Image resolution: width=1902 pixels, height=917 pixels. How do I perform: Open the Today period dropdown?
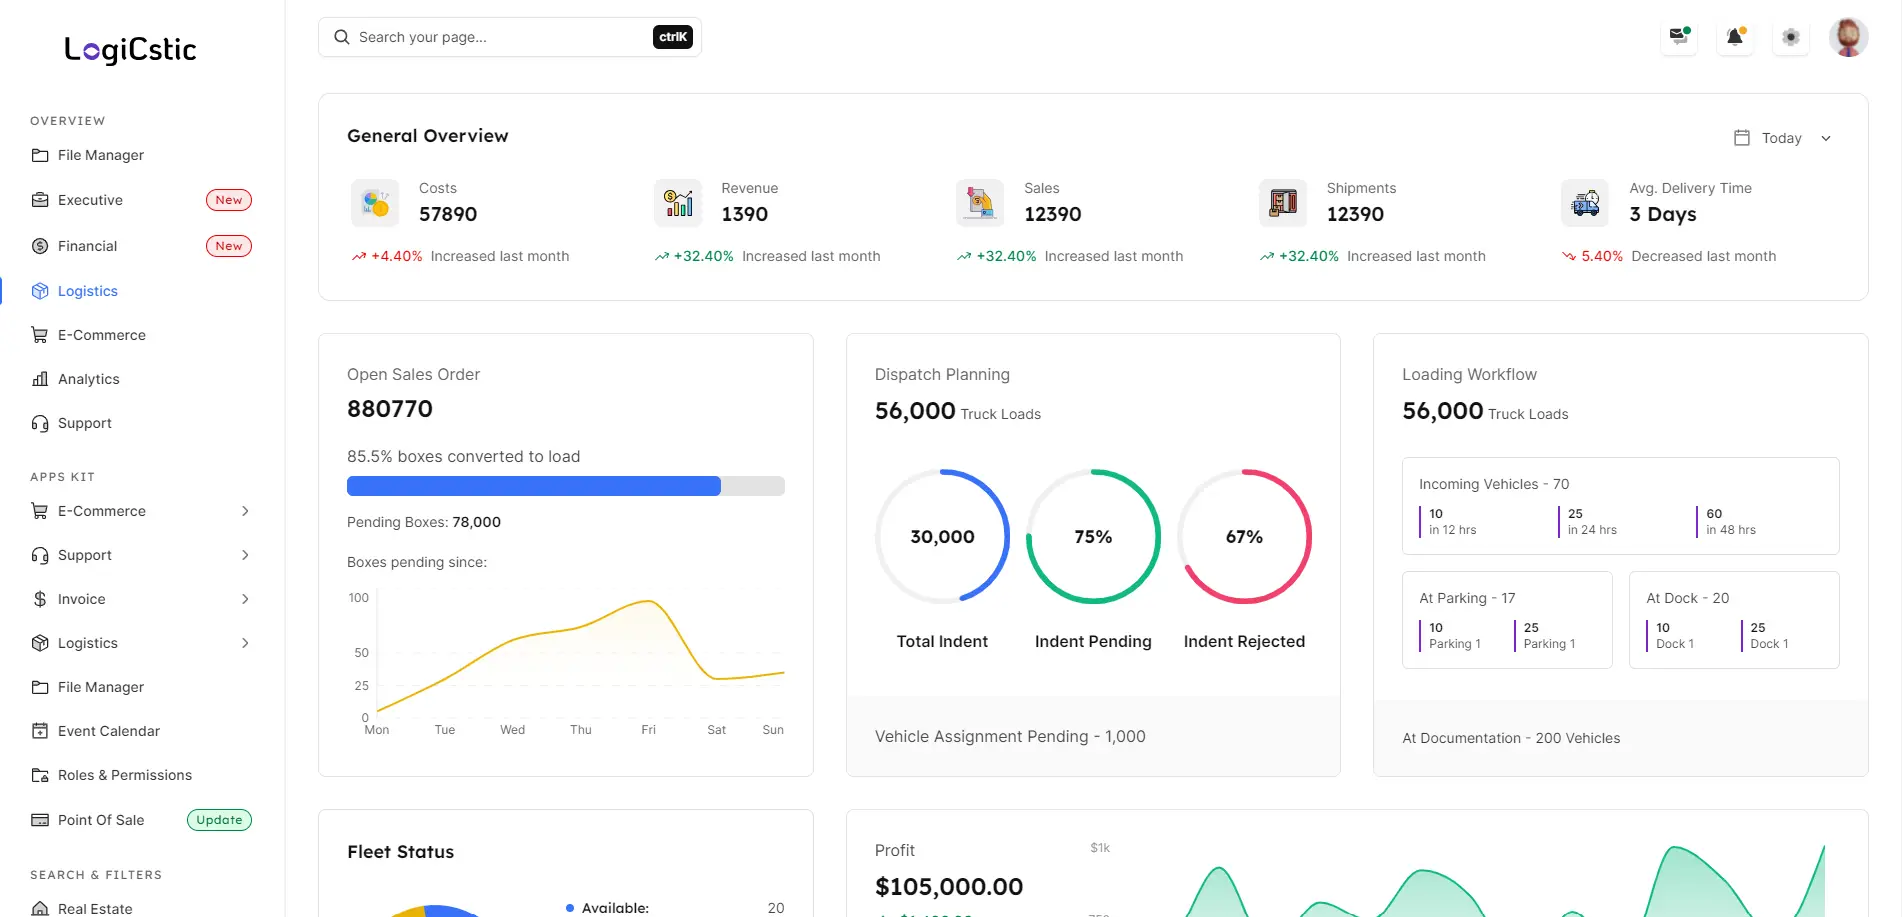[1784, 138]
